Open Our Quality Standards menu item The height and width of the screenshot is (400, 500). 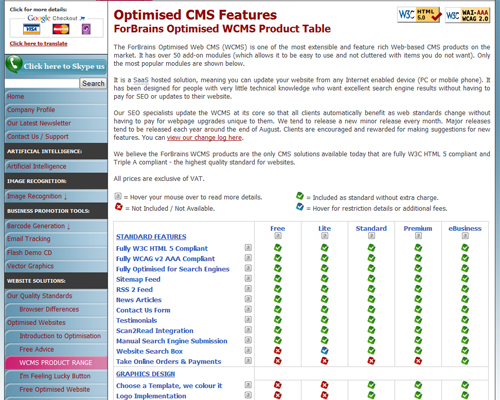coord(56,296)
